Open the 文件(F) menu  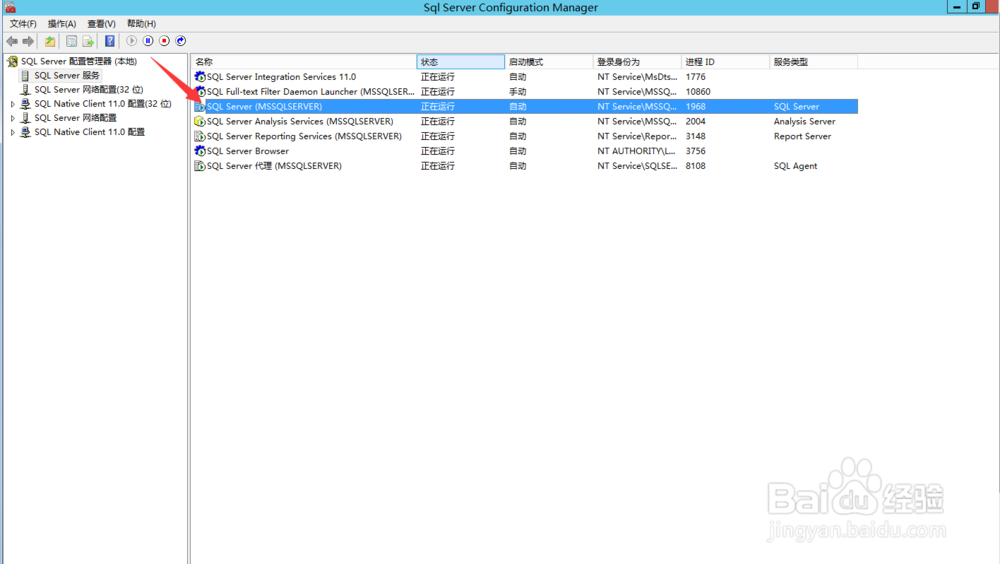point(23,24)
